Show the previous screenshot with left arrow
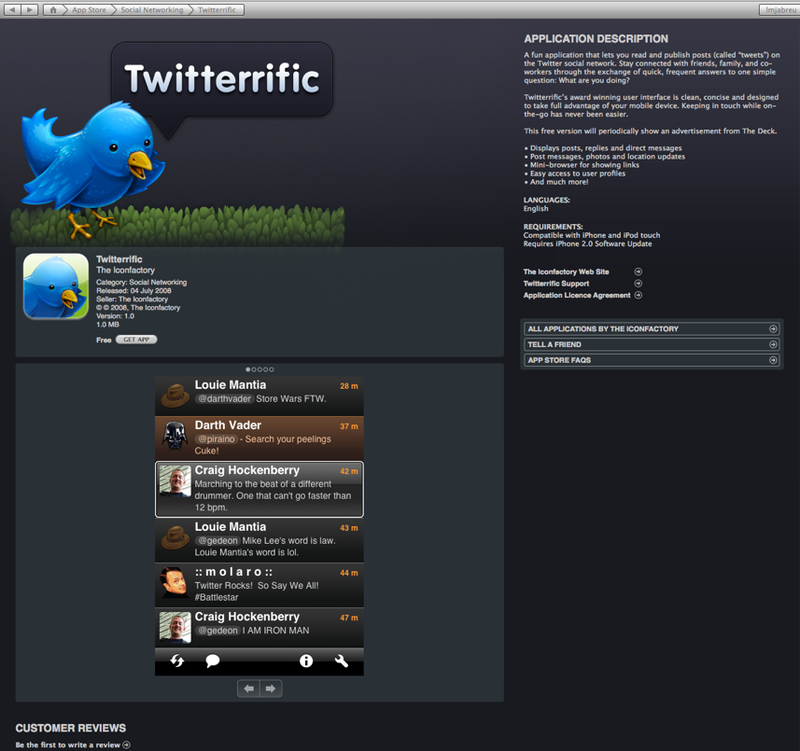 click(248, 689)
